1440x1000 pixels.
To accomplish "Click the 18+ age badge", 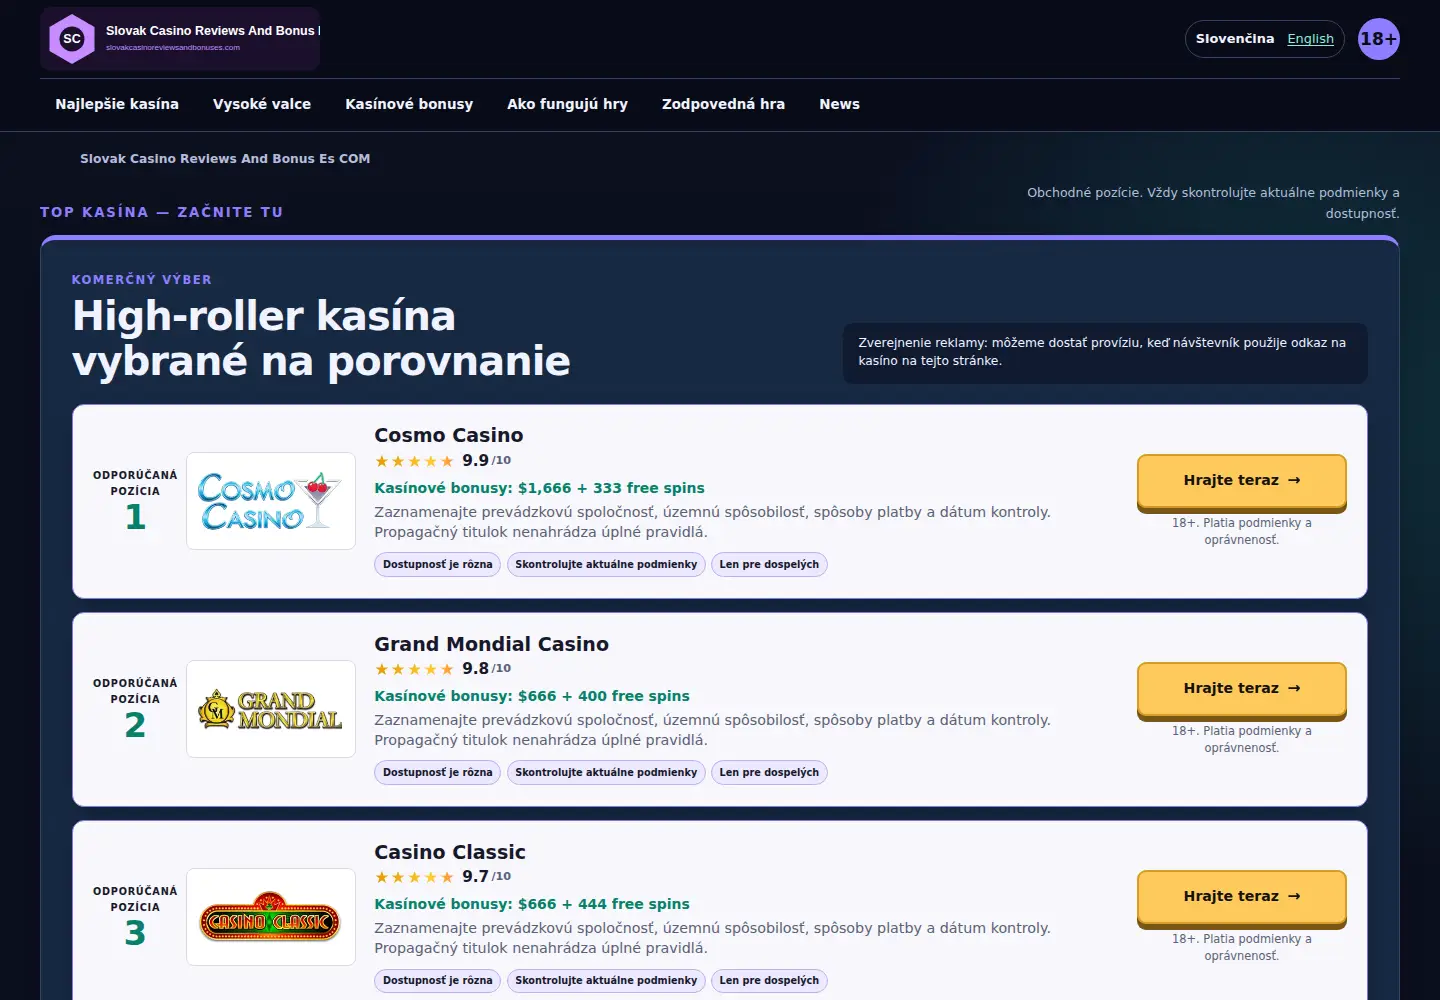I will (x=1378, y=39).
